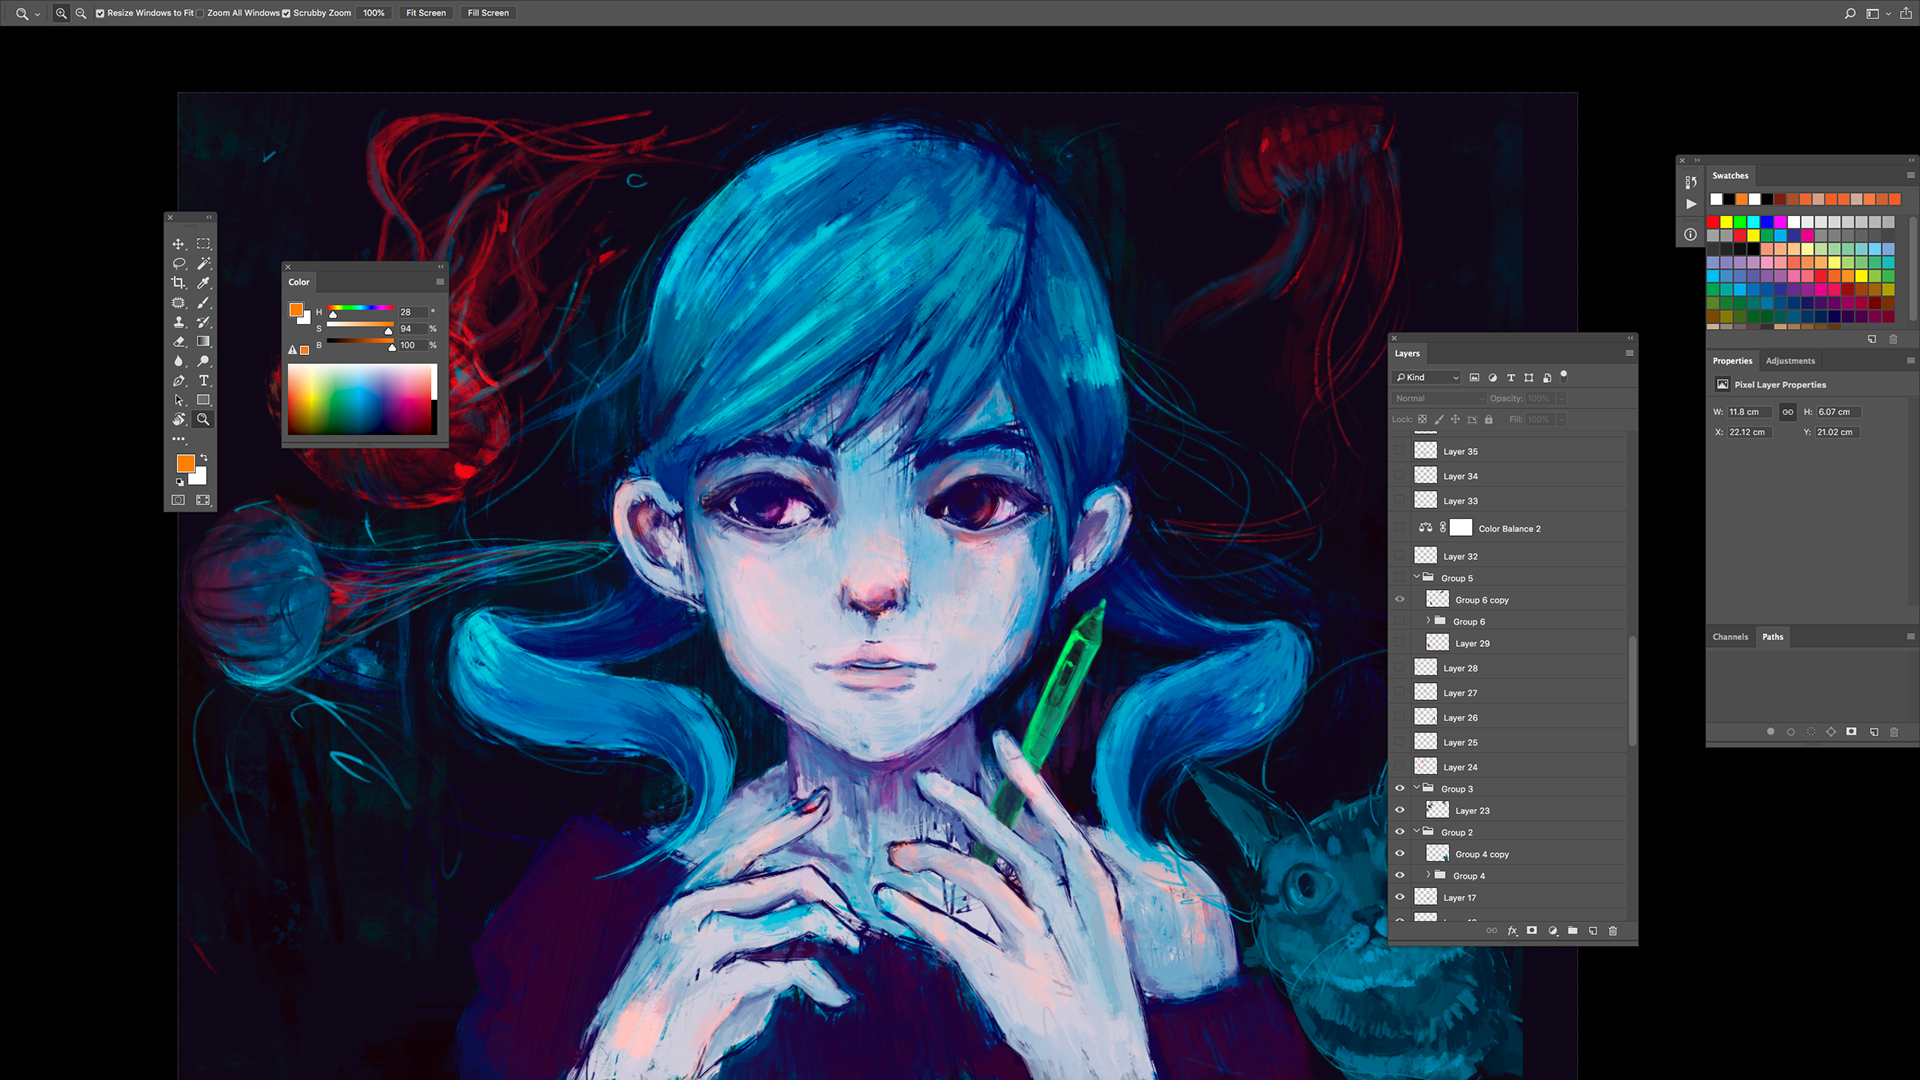Select the Eyedropper tool
The image size is (1920, 1080).
point(203,283)
